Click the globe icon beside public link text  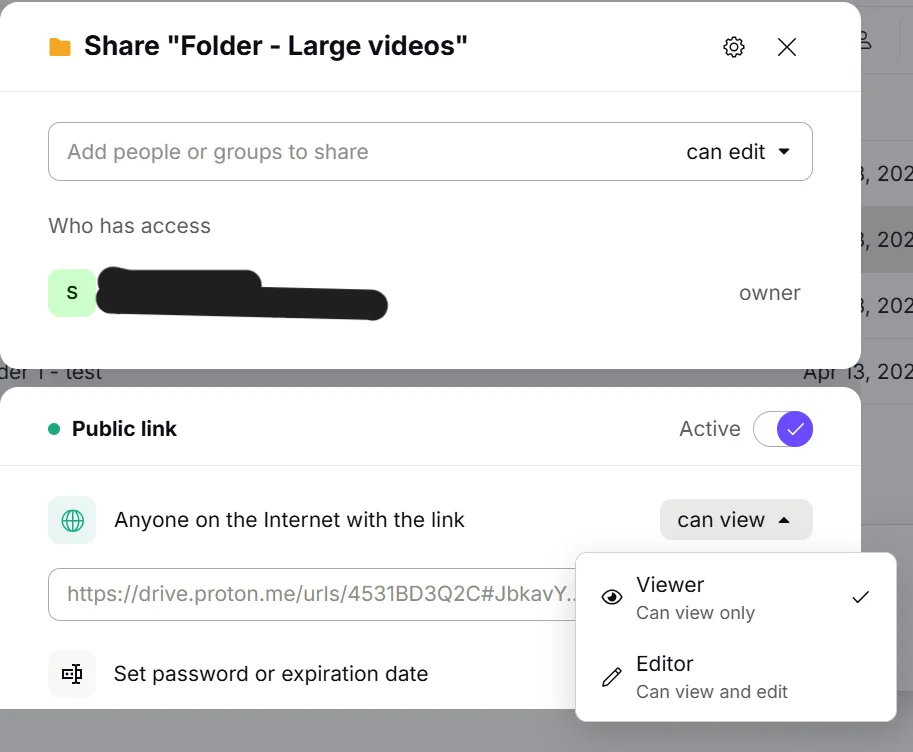coord(71,520)
